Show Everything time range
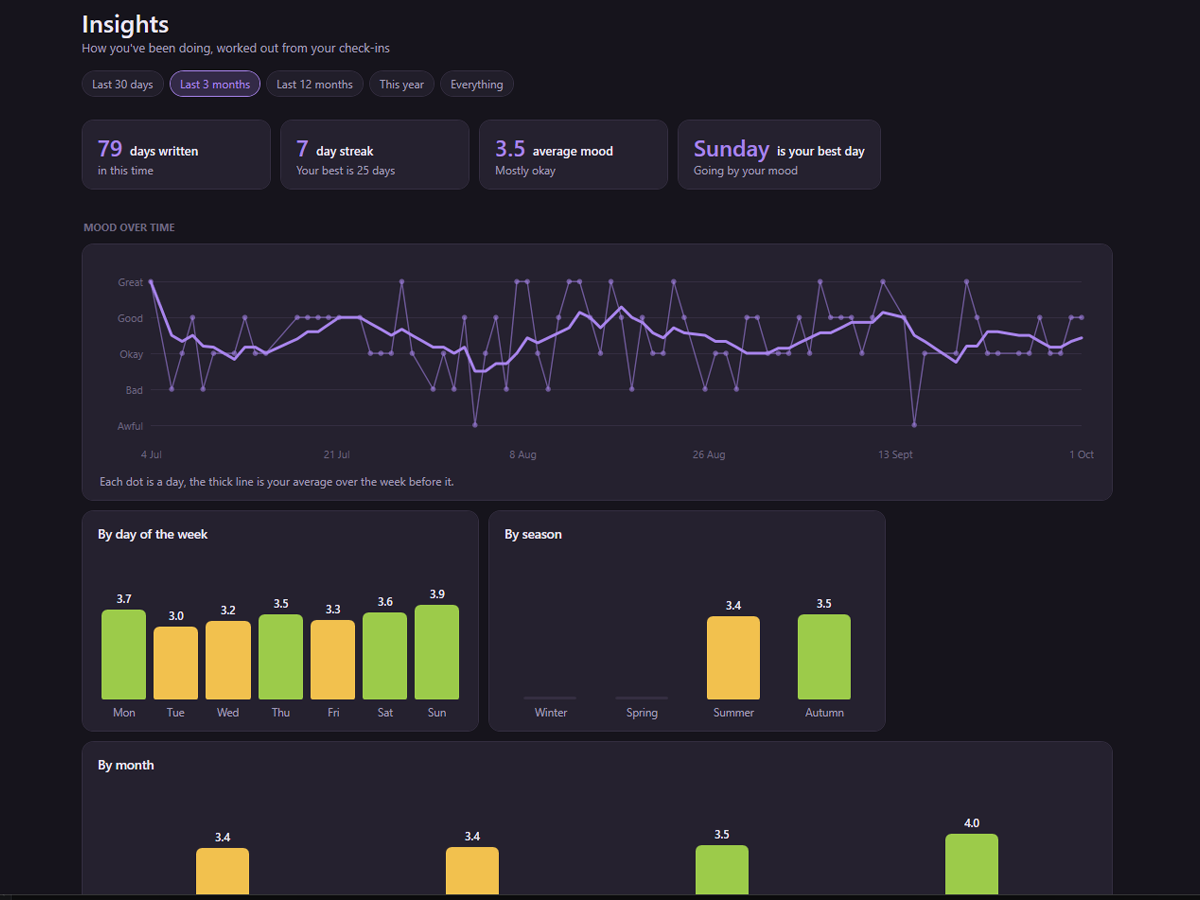Image resolution: width=1200 pixels, height=900 pixels. [476, 84]
